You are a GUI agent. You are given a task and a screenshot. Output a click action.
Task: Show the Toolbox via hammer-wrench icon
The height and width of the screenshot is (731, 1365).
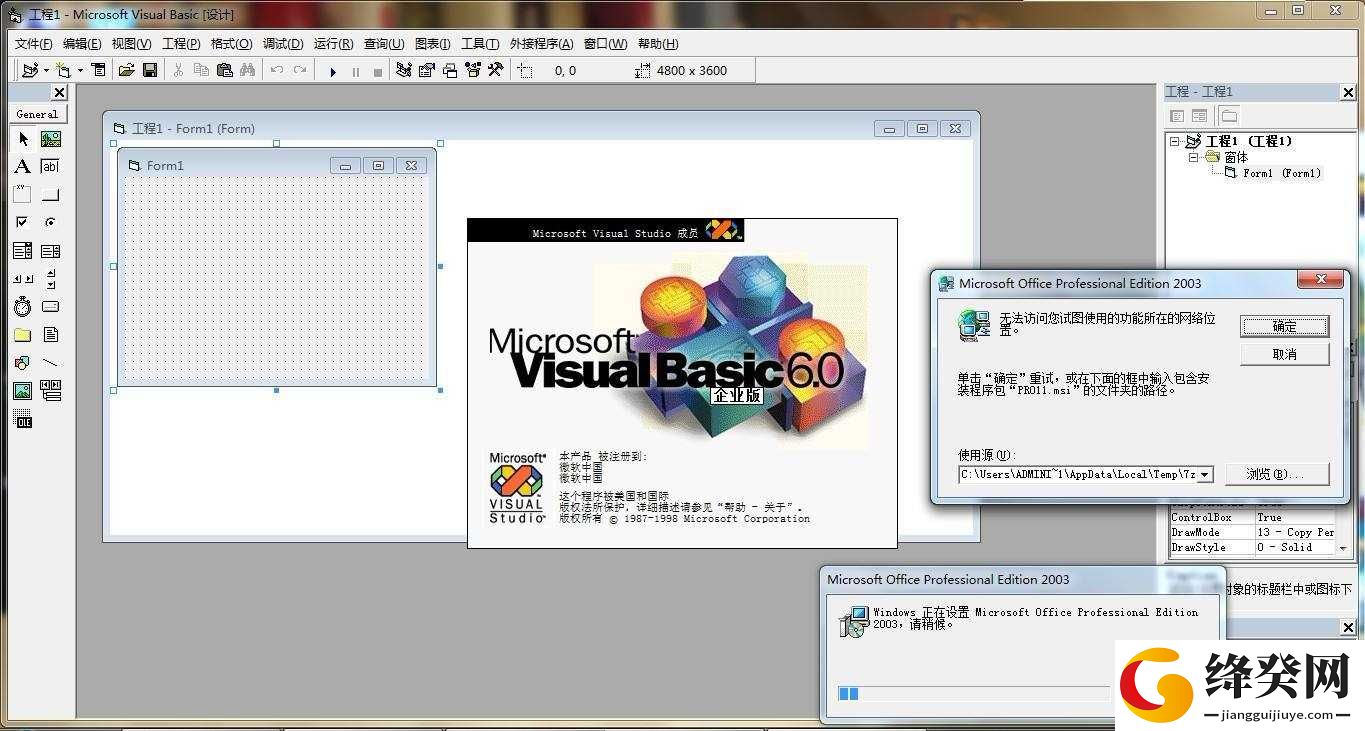coord(496,70)
